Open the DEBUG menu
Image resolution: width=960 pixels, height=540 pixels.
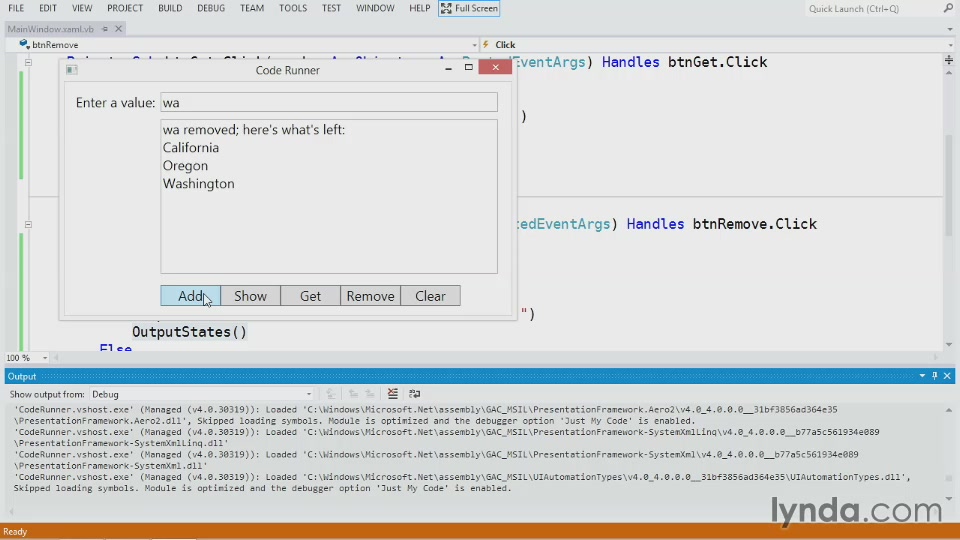click(x=211, y=8)
